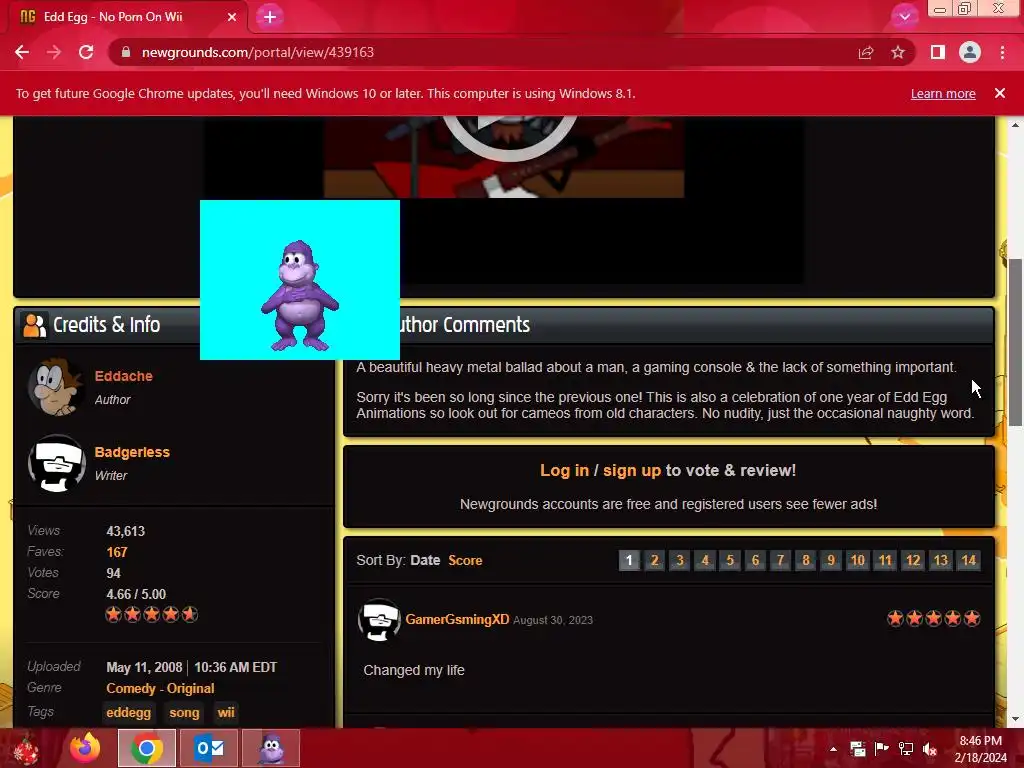Screen dimensions: 1024x768
Task: Go to review page 7
Action: tap(780, 560)
